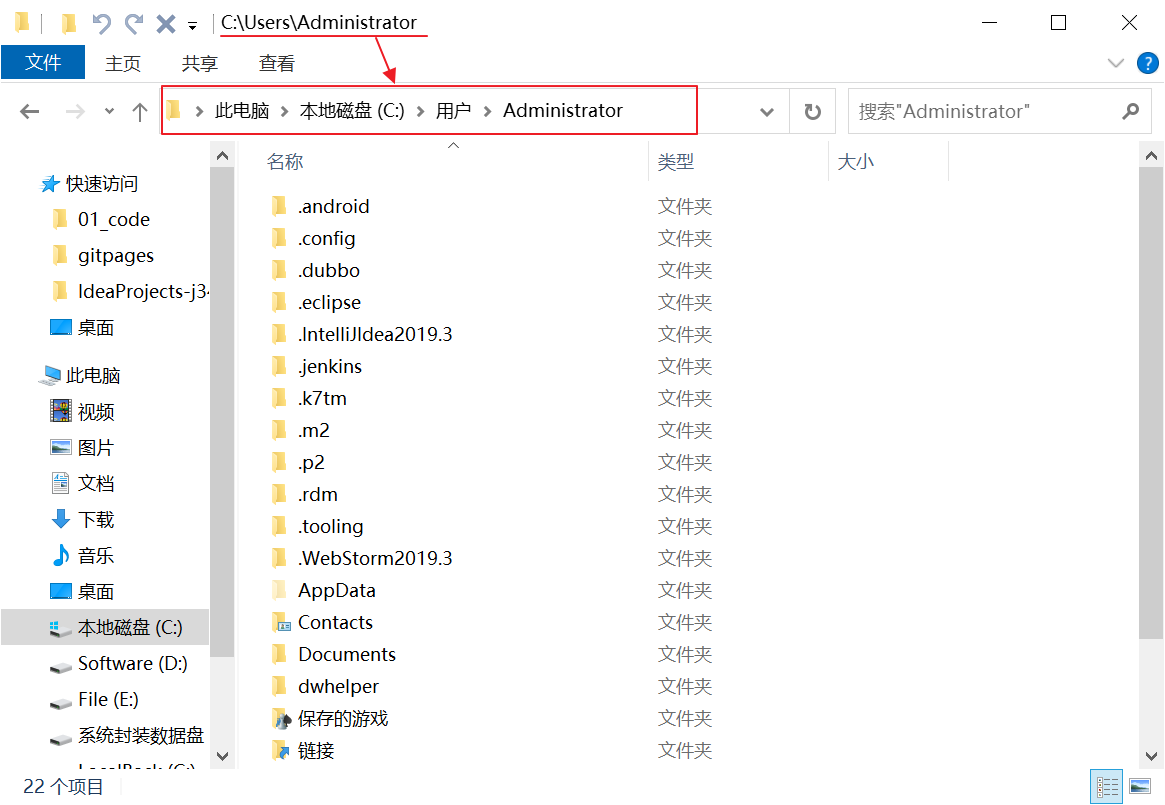Switch to large icons view layout
This screenshot has width=1165, height=805.
tap(1140, 786)
